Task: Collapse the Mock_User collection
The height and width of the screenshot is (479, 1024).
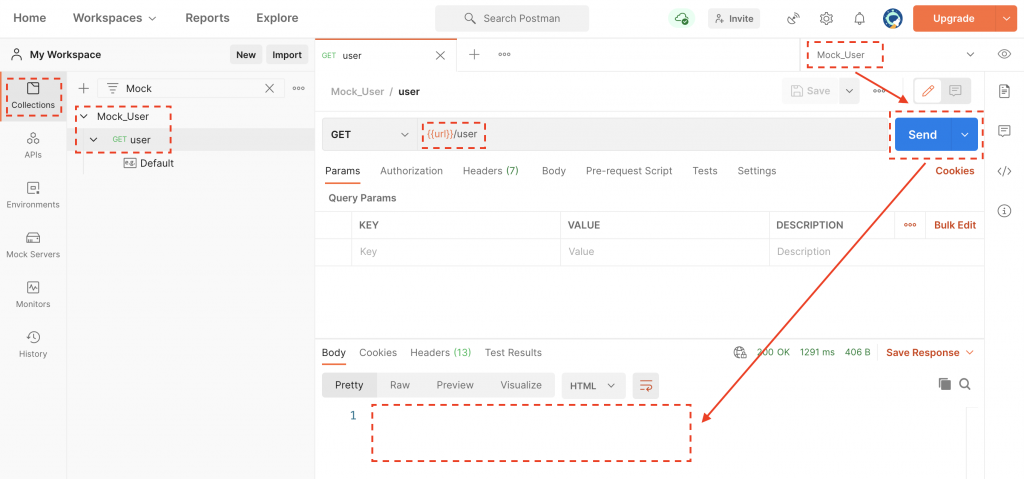Action: (x=83, y=116)
